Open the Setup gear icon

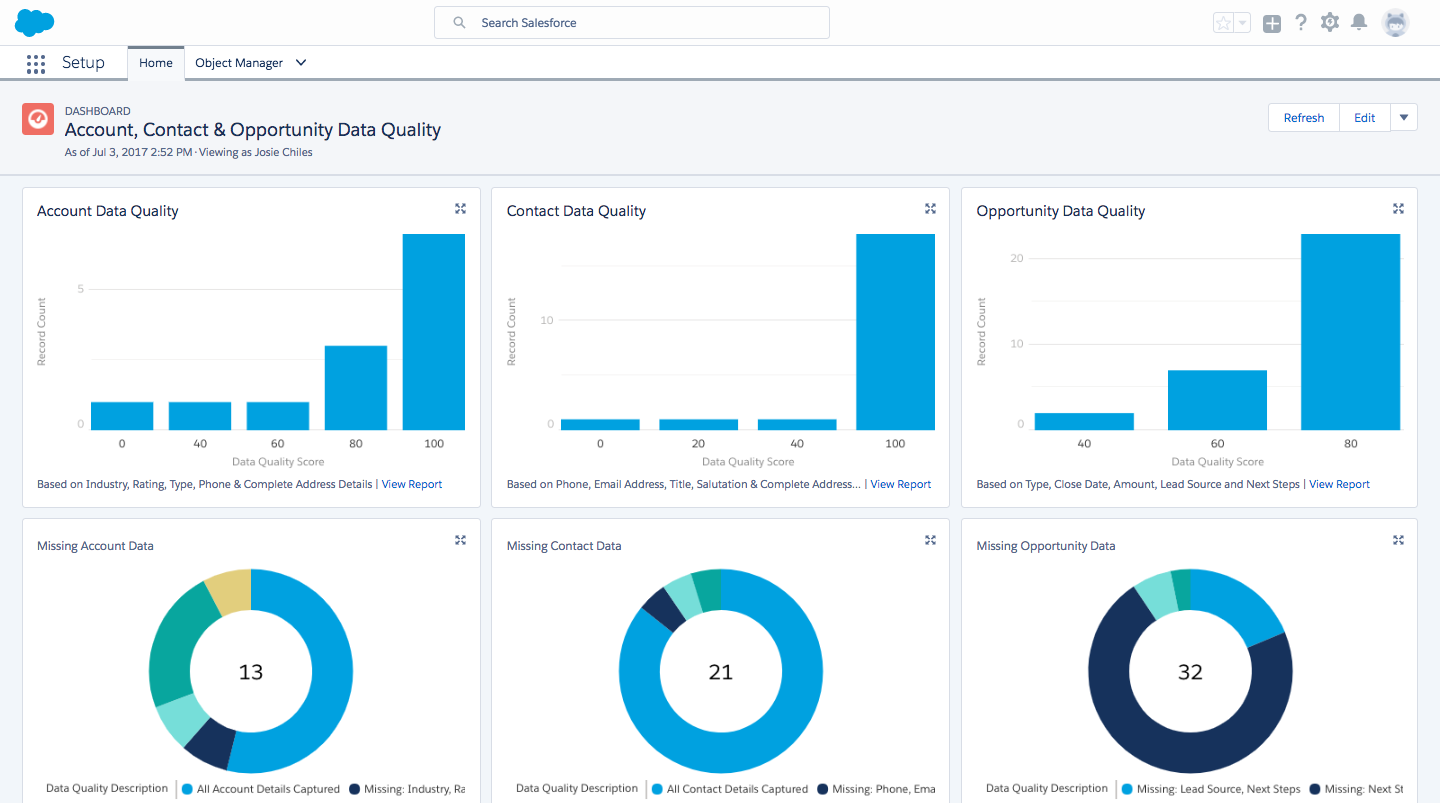pyautogui.click(x=1330, y=22)
